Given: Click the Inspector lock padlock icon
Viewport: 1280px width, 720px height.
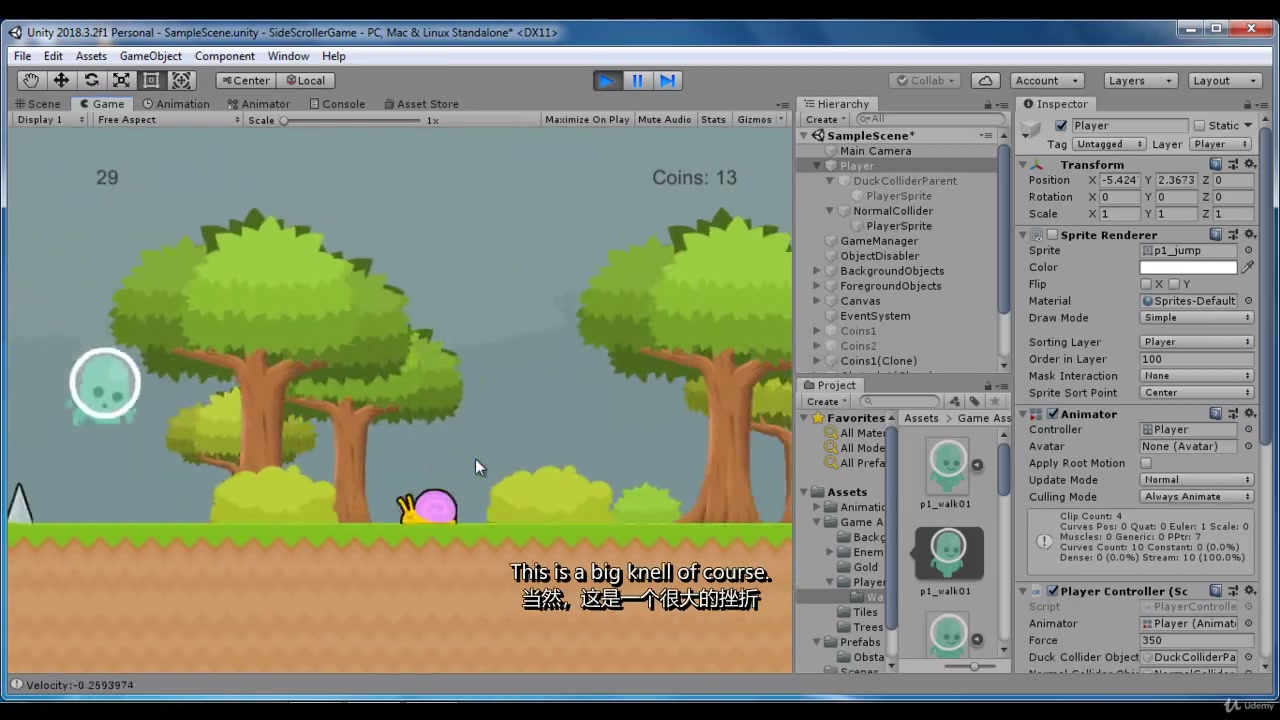Looking at the screenshot, I should point(1246,104).
